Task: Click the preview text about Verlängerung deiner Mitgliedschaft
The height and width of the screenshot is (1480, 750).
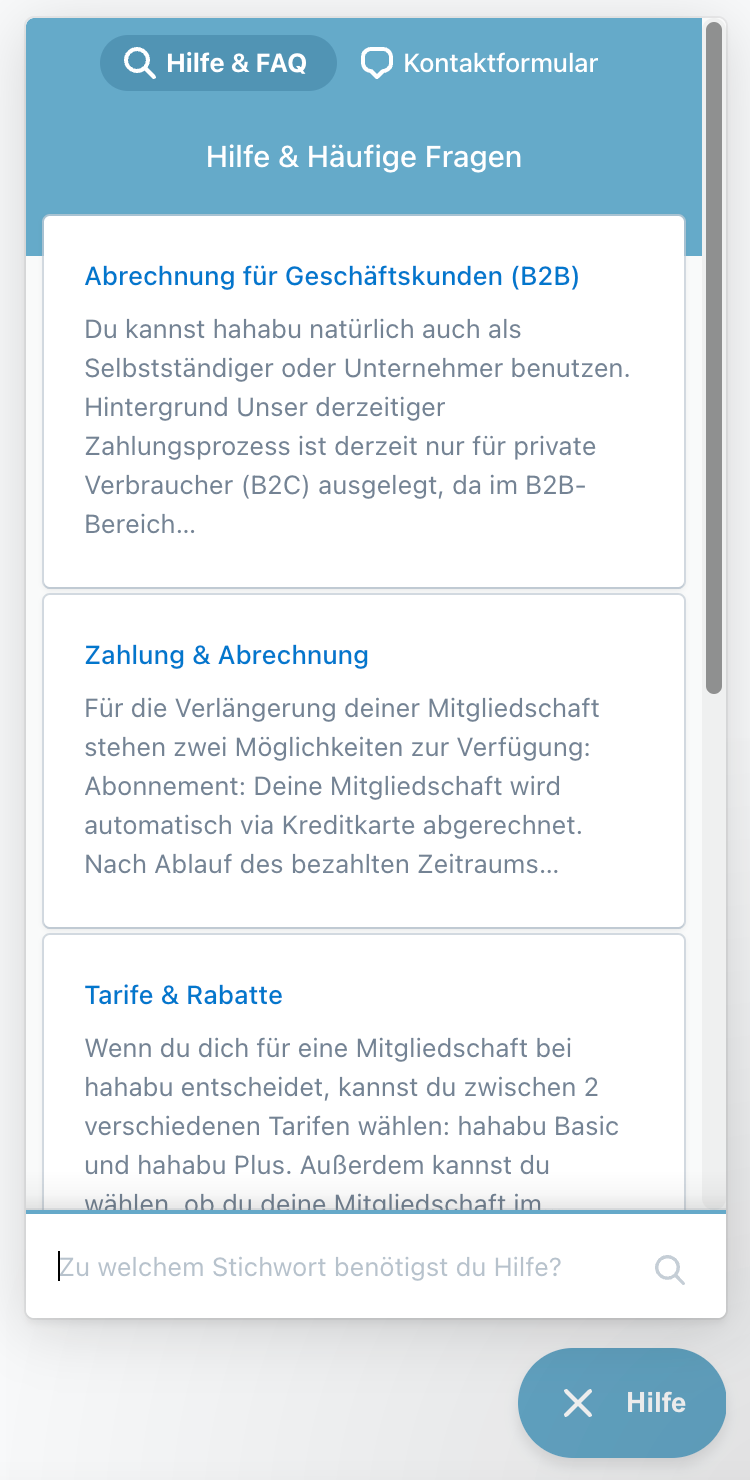Action: tap(342, 786)
